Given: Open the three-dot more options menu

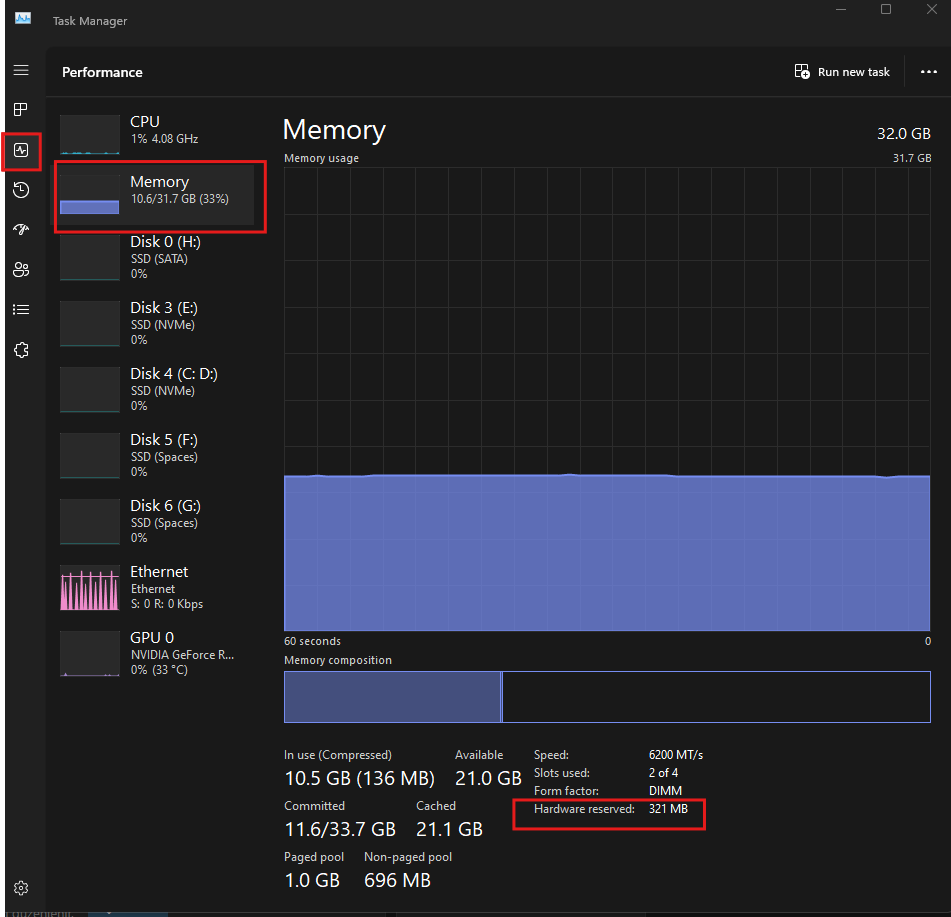Looking at the screenshot, I should (x=929, y=72).
